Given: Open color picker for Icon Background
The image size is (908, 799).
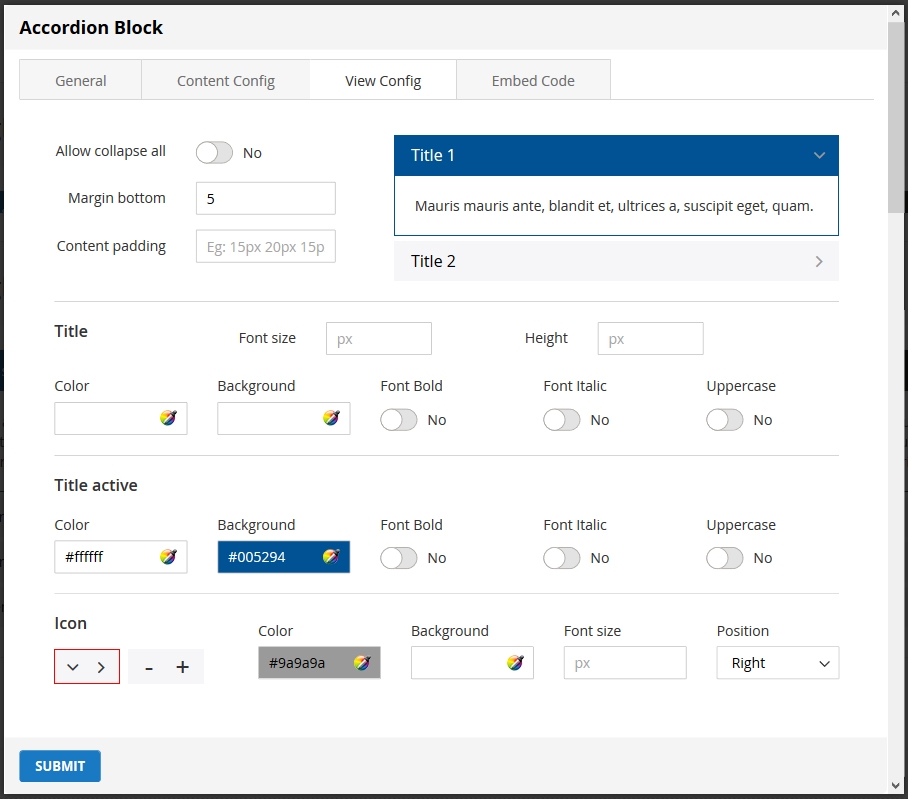Looking at the screenshot, I should coord(515,663).
